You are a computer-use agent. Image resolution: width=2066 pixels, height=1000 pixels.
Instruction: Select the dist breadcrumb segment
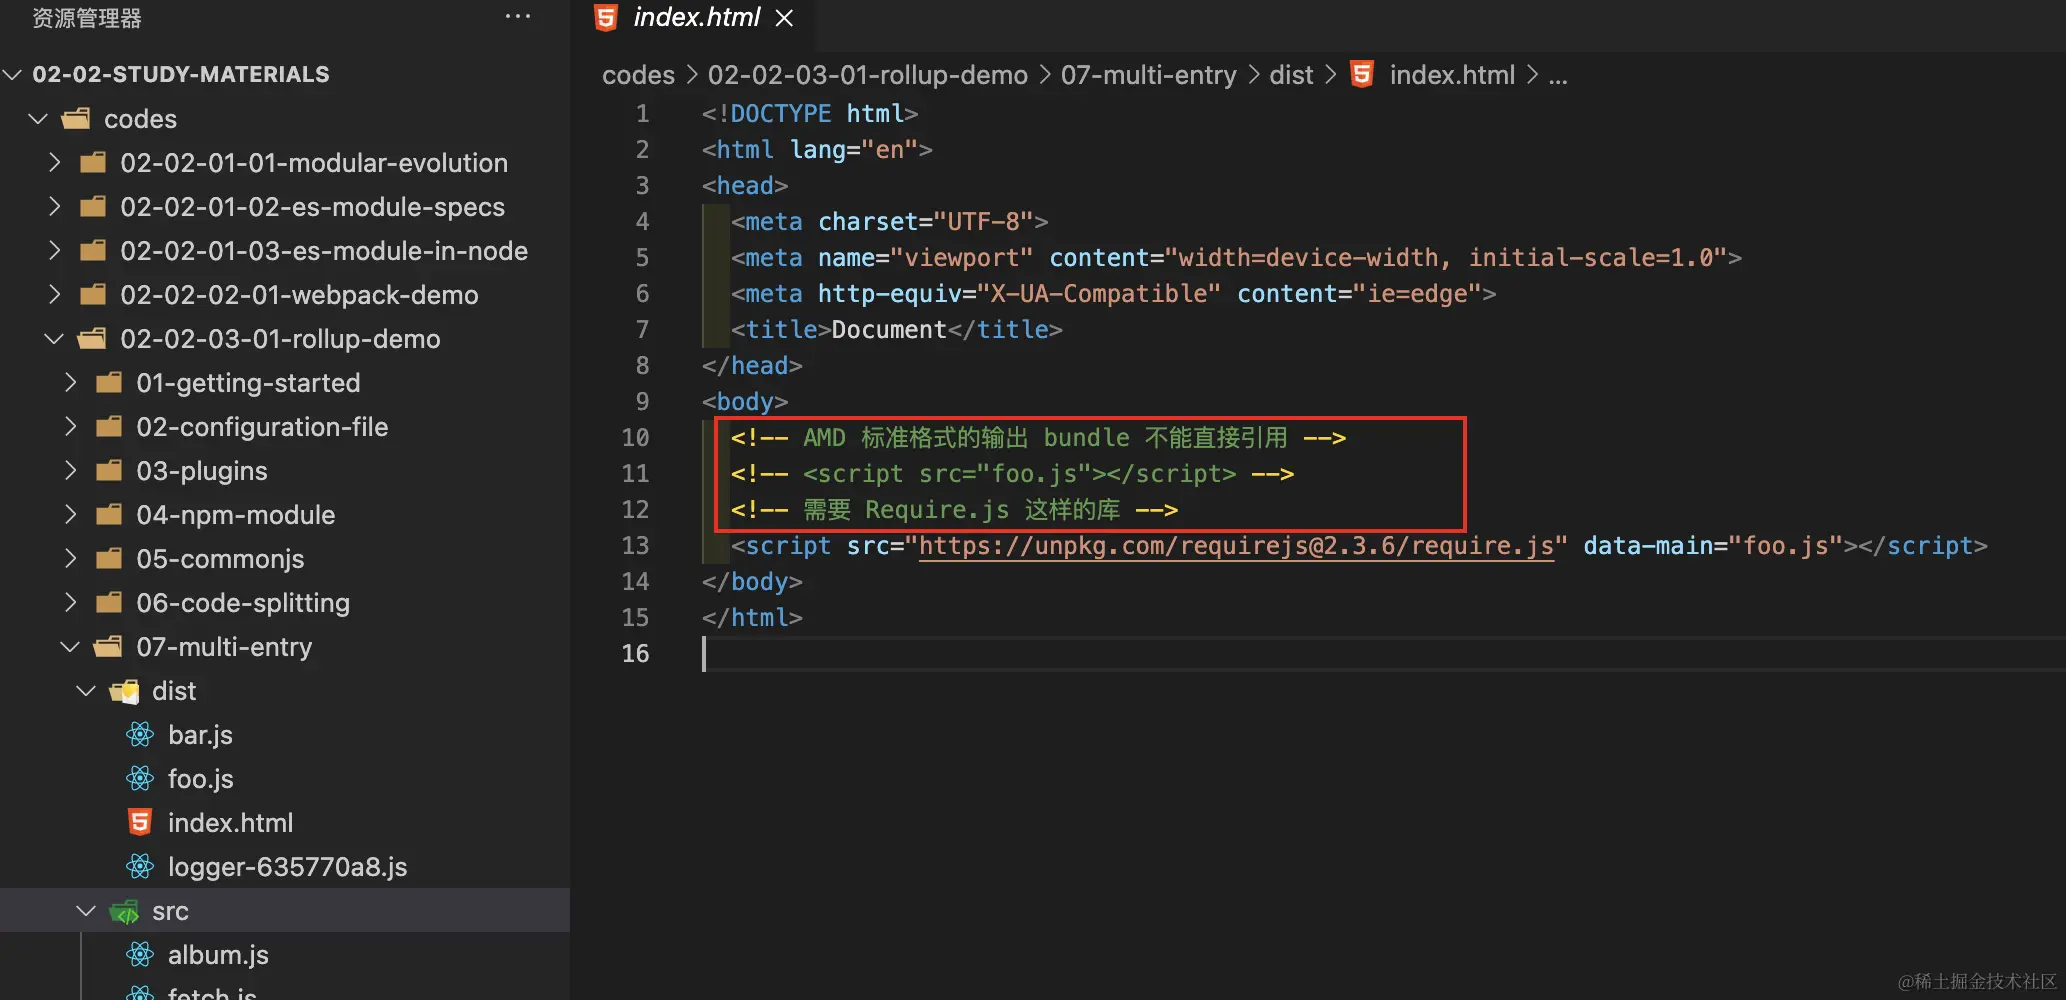pos(1291,75)
